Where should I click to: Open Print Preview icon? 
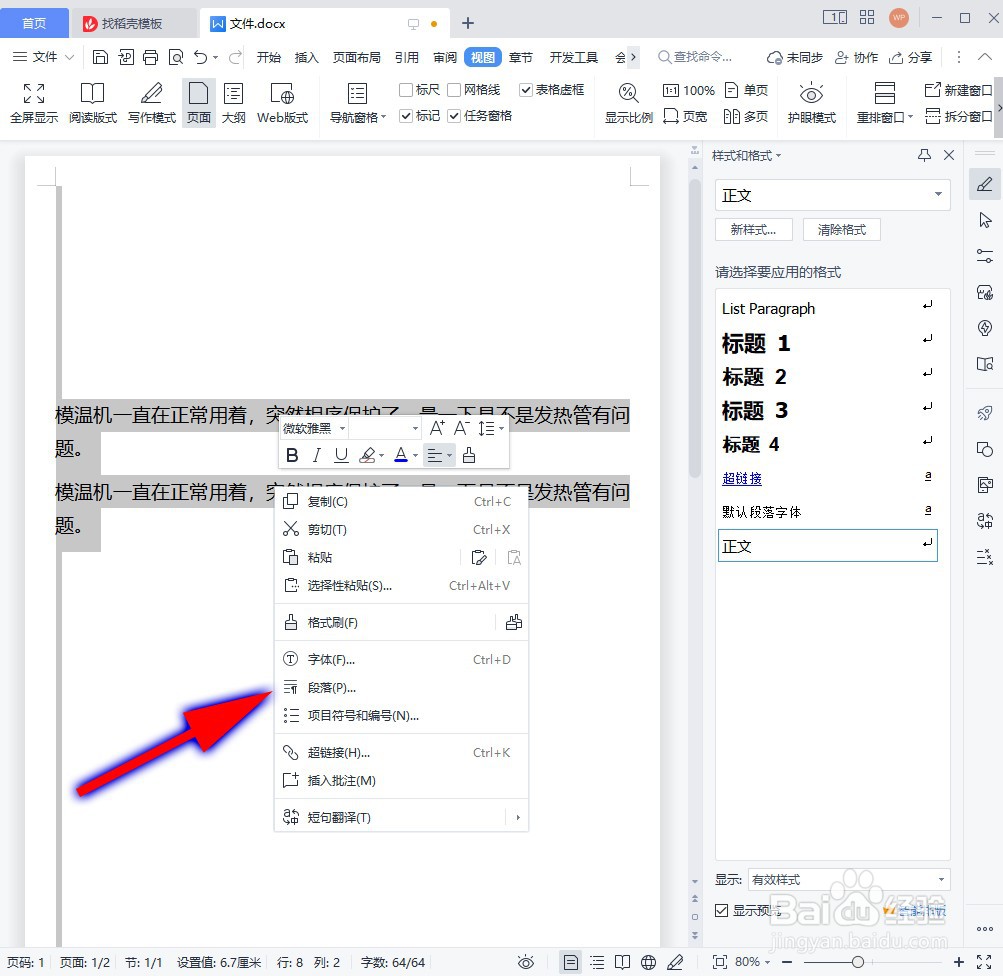[176, 58]
